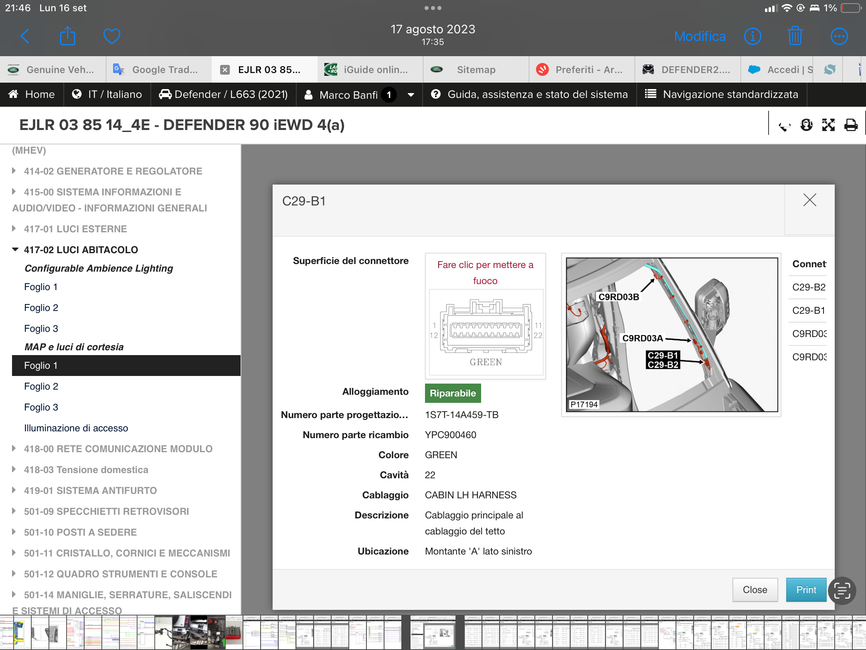Open Foglio 3 under Configurable Ambience Lighting
The image size is (866, 650).
[41, 329]
